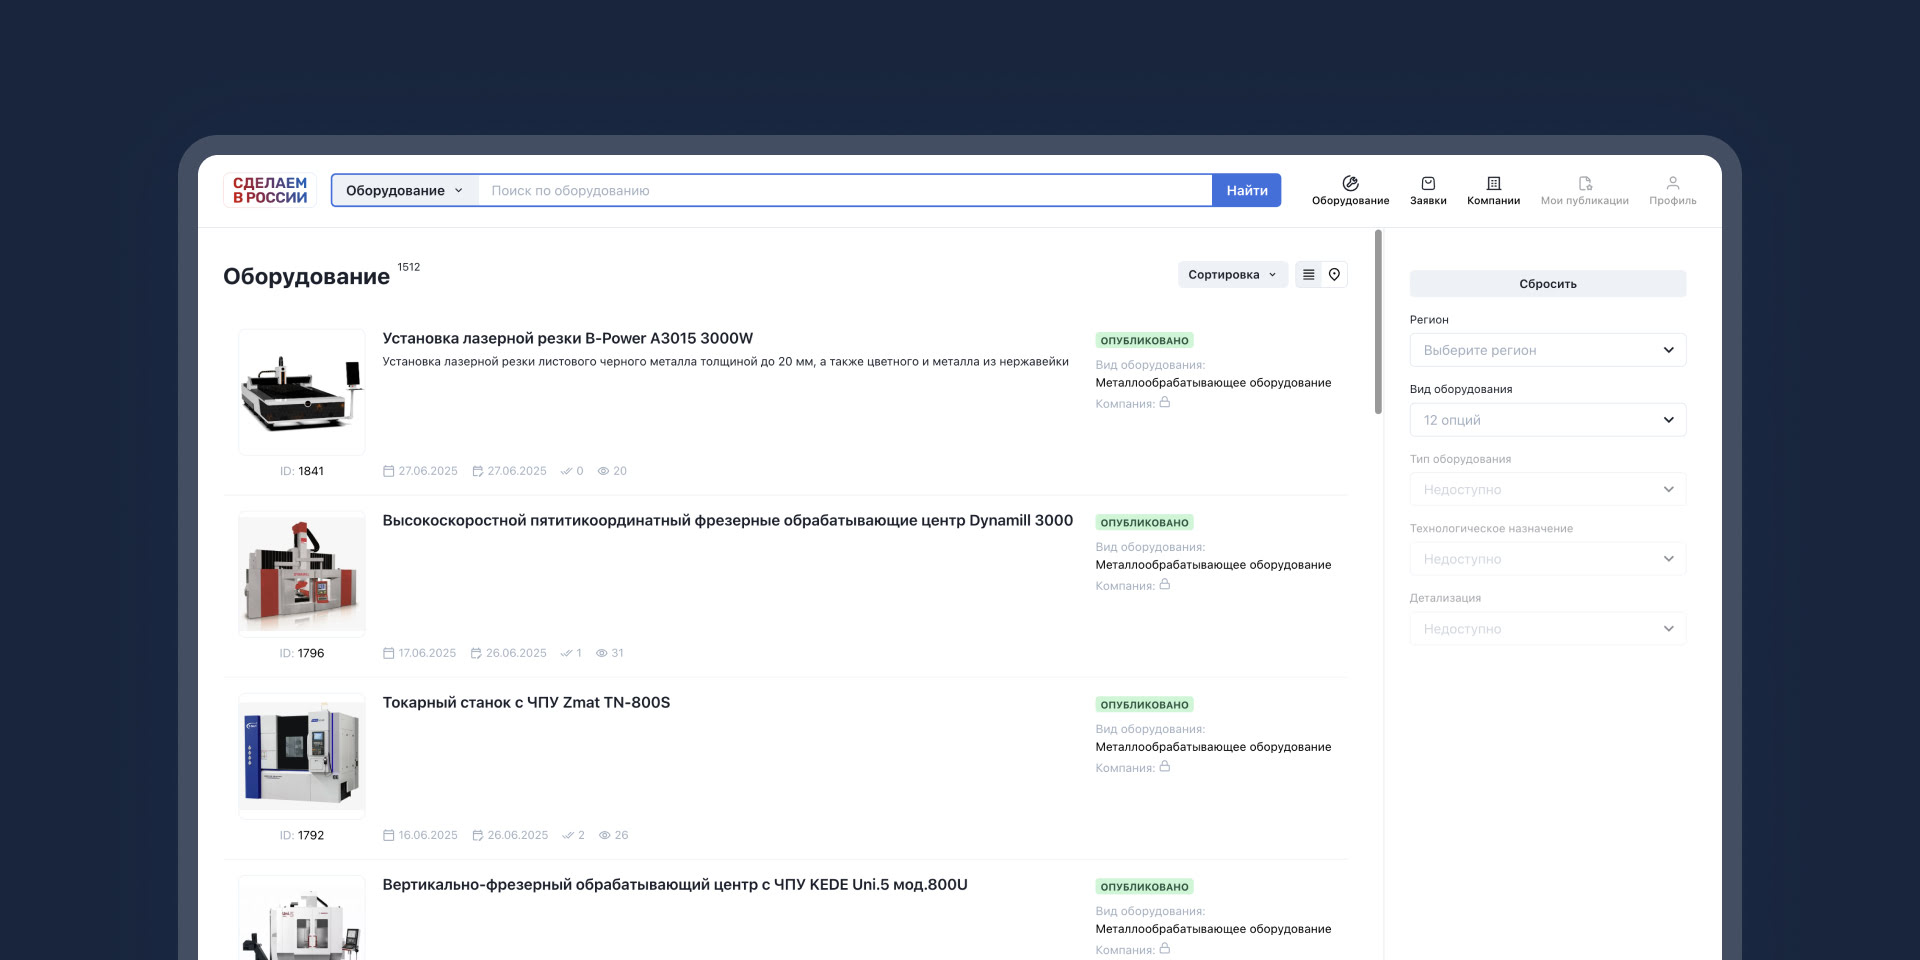Click lock icon in Zmat TN-800S's Компания field
This screenshot has width=1920, height=960.
coord(1165,767)
